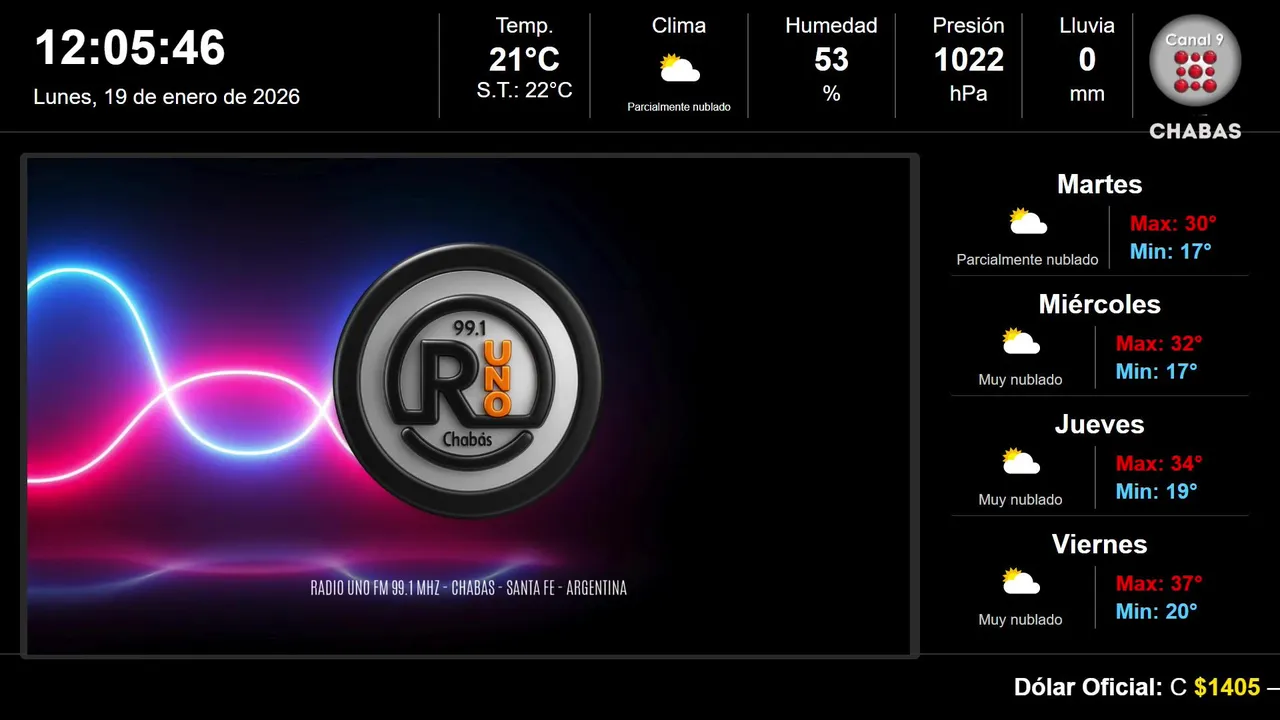
Task: Click the $1405 dollar price
Action: pos(1227,688)
